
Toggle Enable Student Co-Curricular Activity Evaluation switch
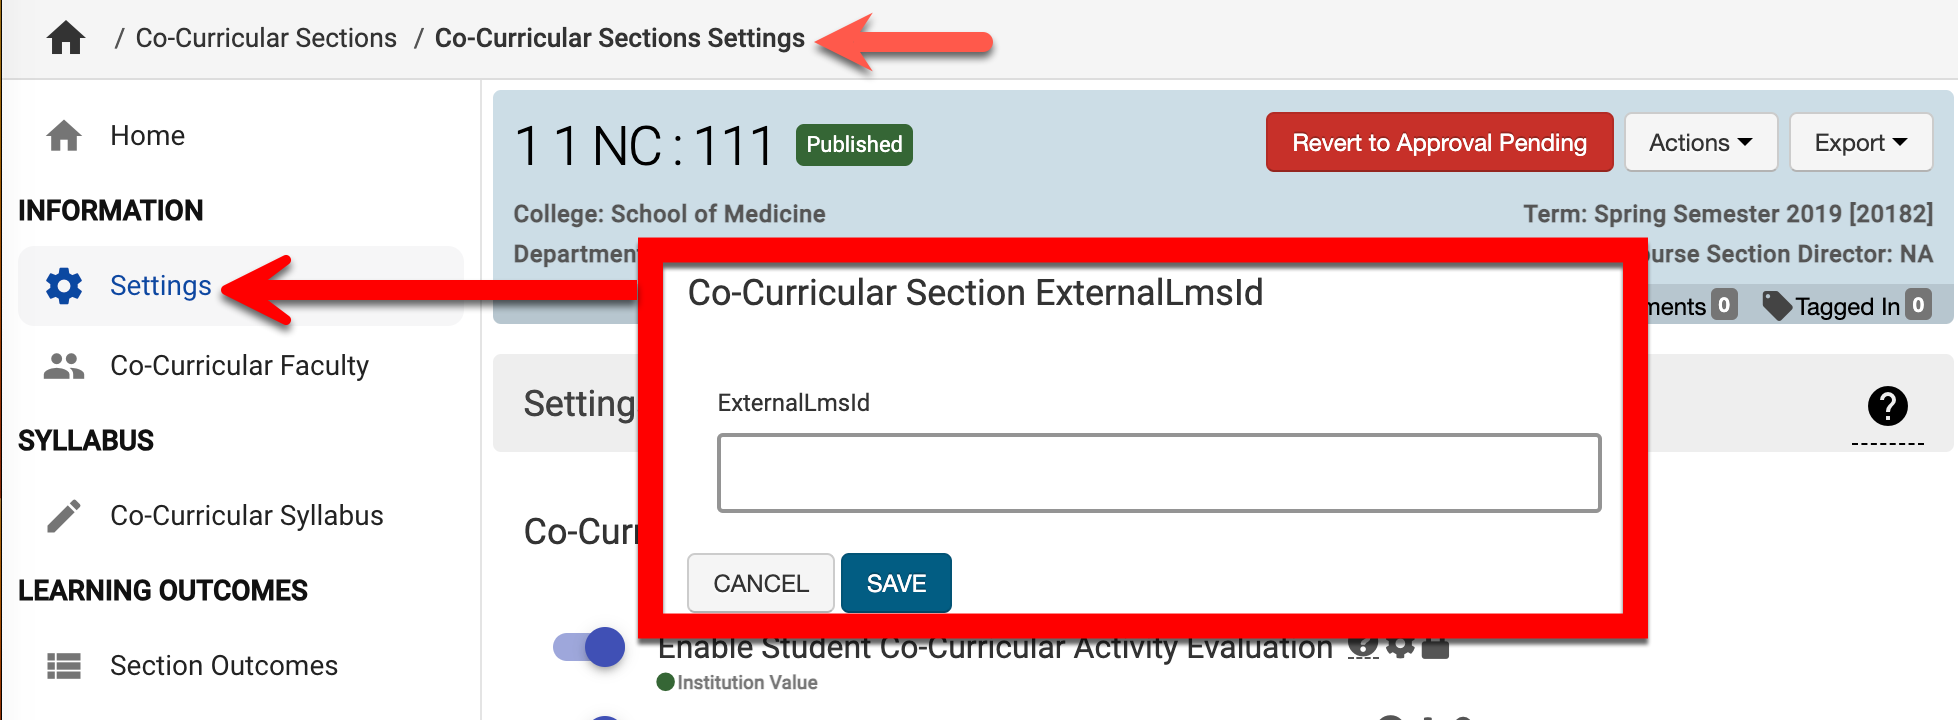click(x=589, y=647)
